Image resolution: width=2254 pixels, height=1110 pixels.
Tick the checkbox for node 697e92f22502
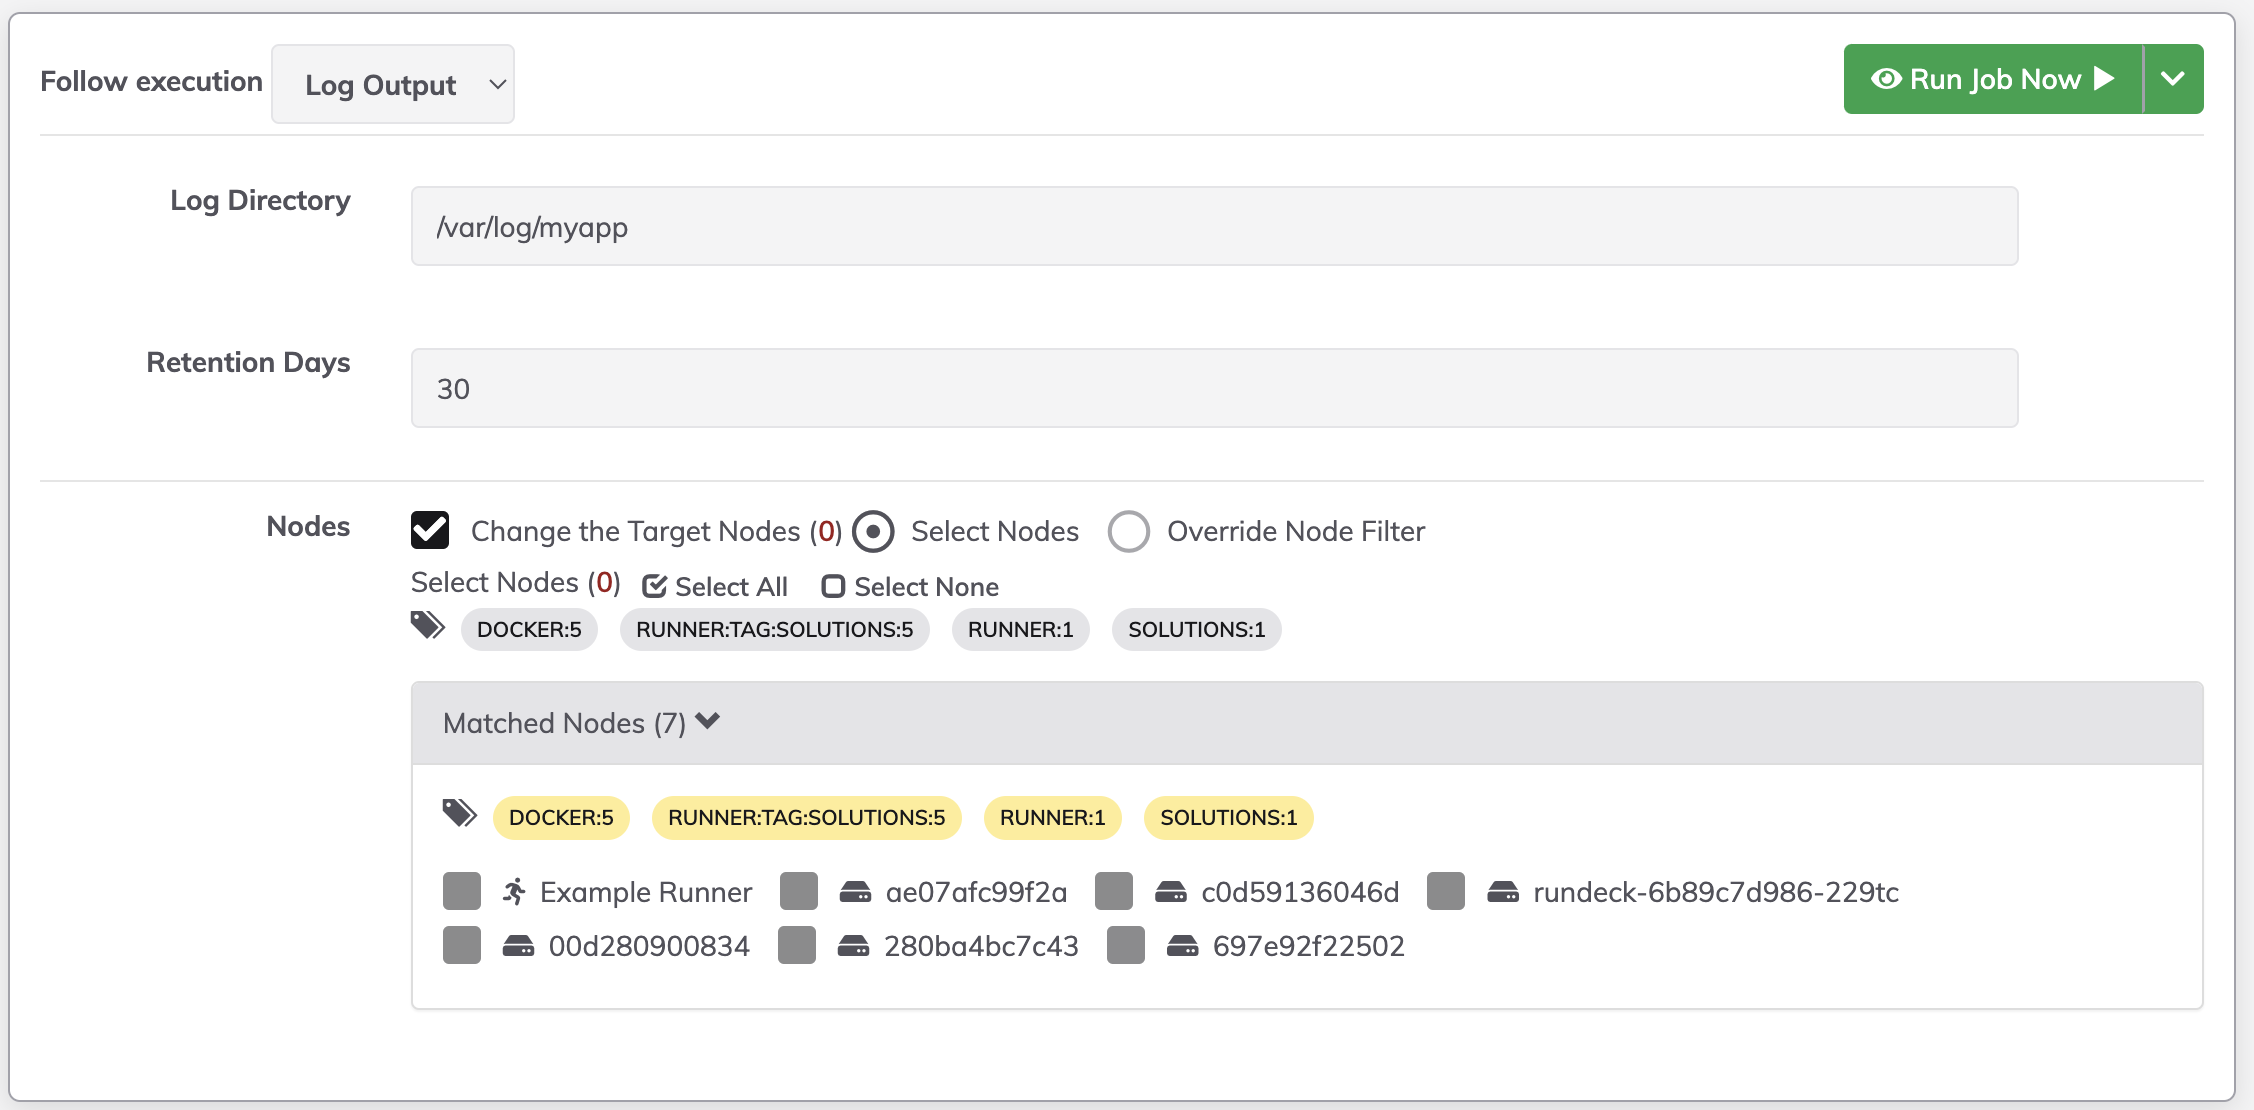(1126, 945)
